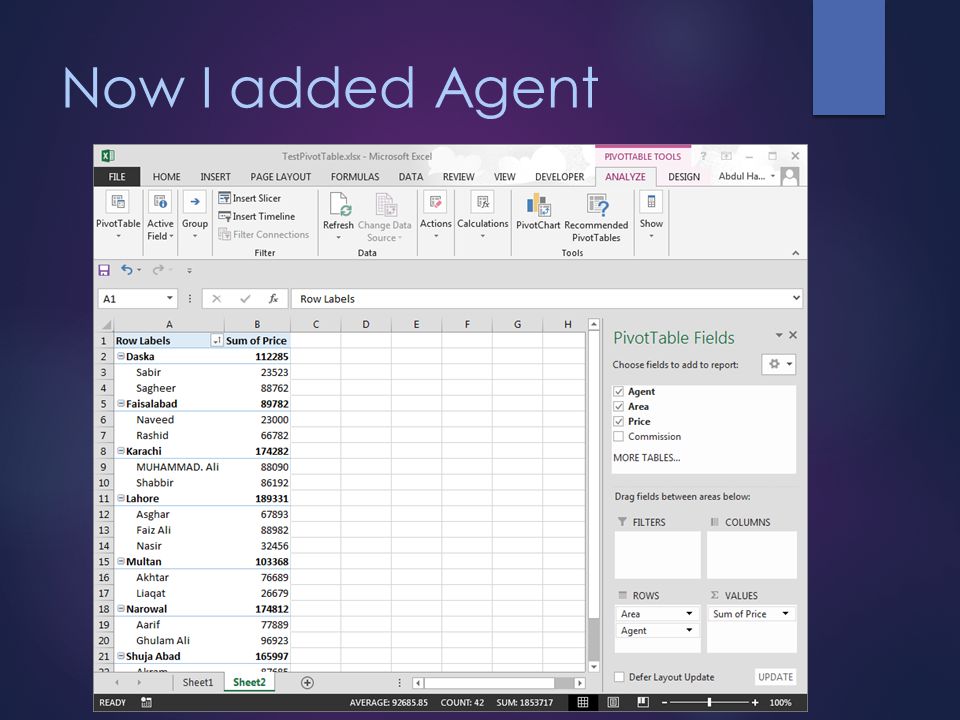The height and width of the screenshot is (720, 960).
Task: Click Change Data Source
Action: tap(384, 217)
